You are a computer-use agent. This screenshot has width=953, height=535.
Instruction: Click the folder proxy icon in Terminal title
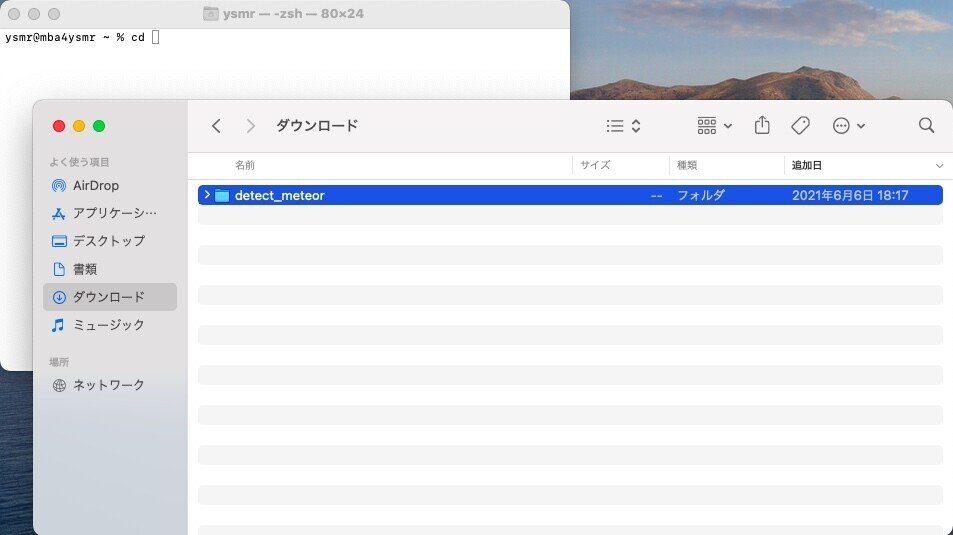tap(210, 13)
